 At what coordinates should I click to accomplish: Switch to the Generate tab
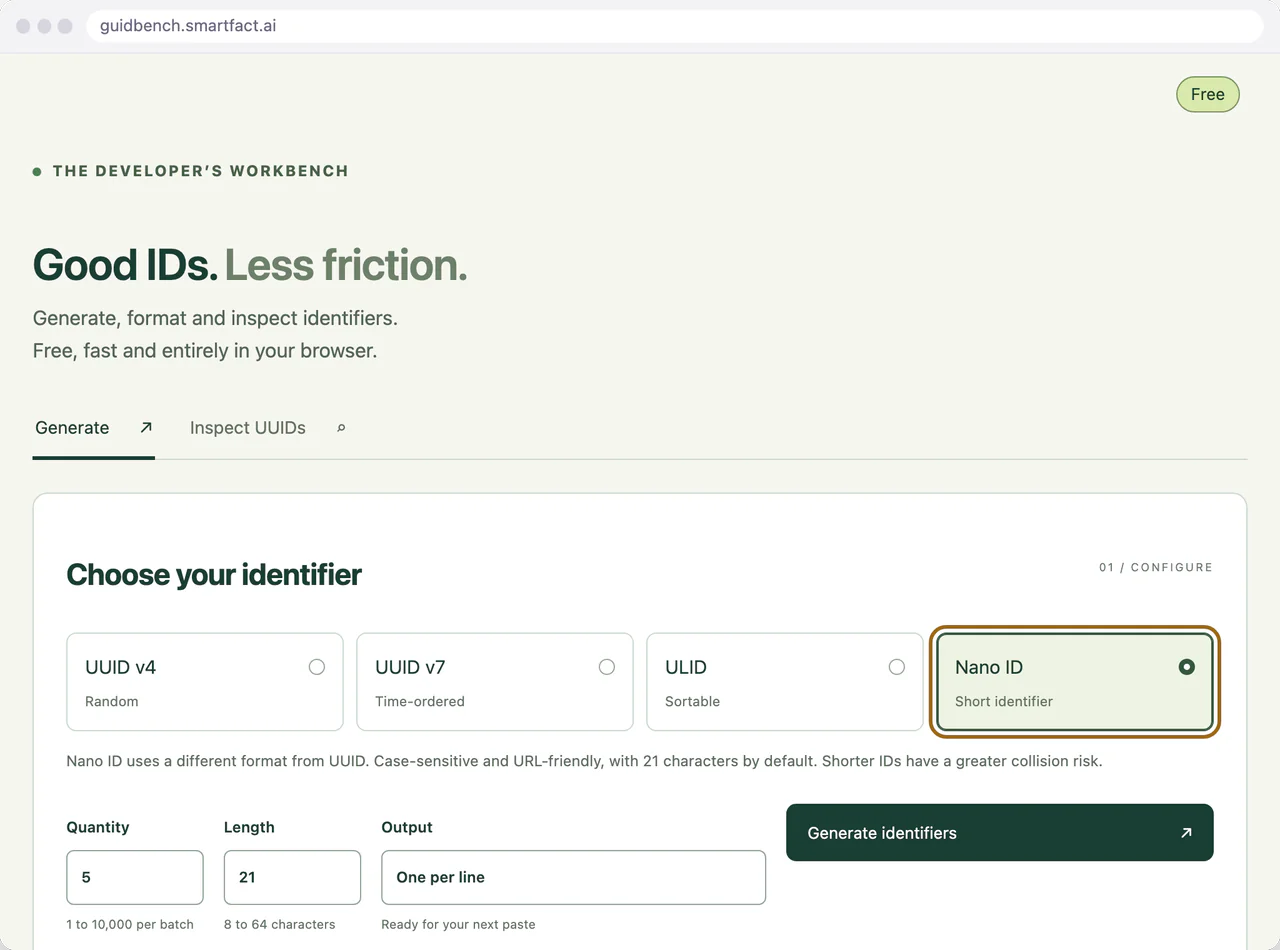(x=94, y=428)
